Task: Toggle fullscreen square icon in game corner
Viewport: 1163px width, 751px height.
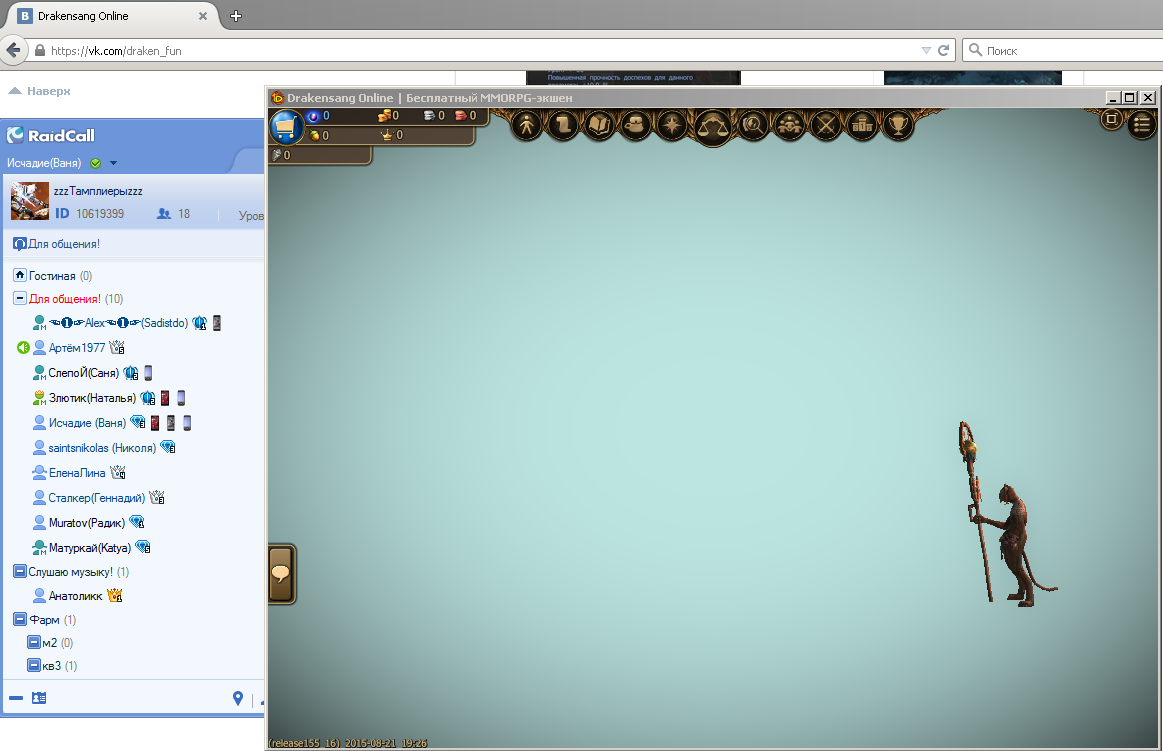Action: tap(1111, 119)
